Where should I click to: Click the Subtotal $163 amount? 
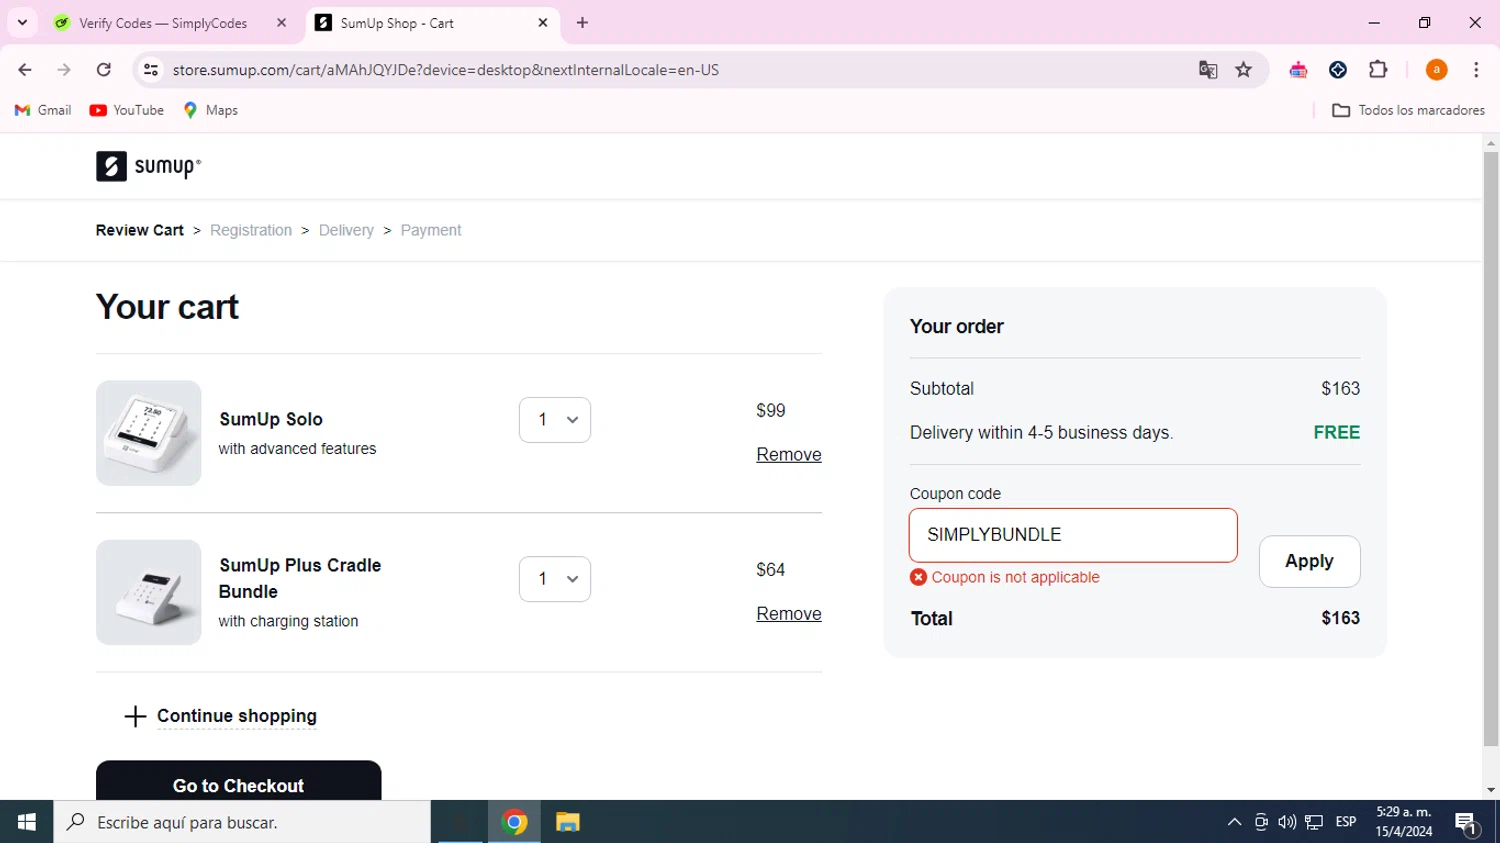pos(1340,388)
